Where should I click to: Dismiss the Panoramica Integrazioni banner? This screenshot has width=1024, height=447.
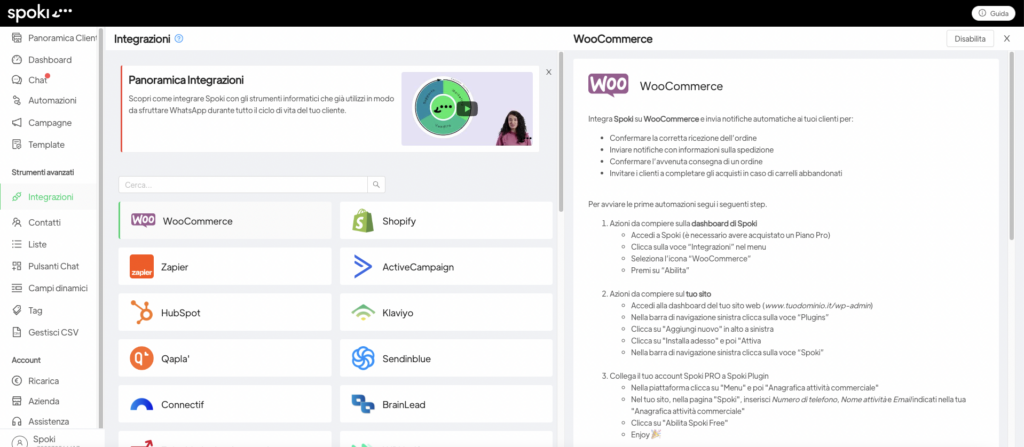tap(548, 72)
